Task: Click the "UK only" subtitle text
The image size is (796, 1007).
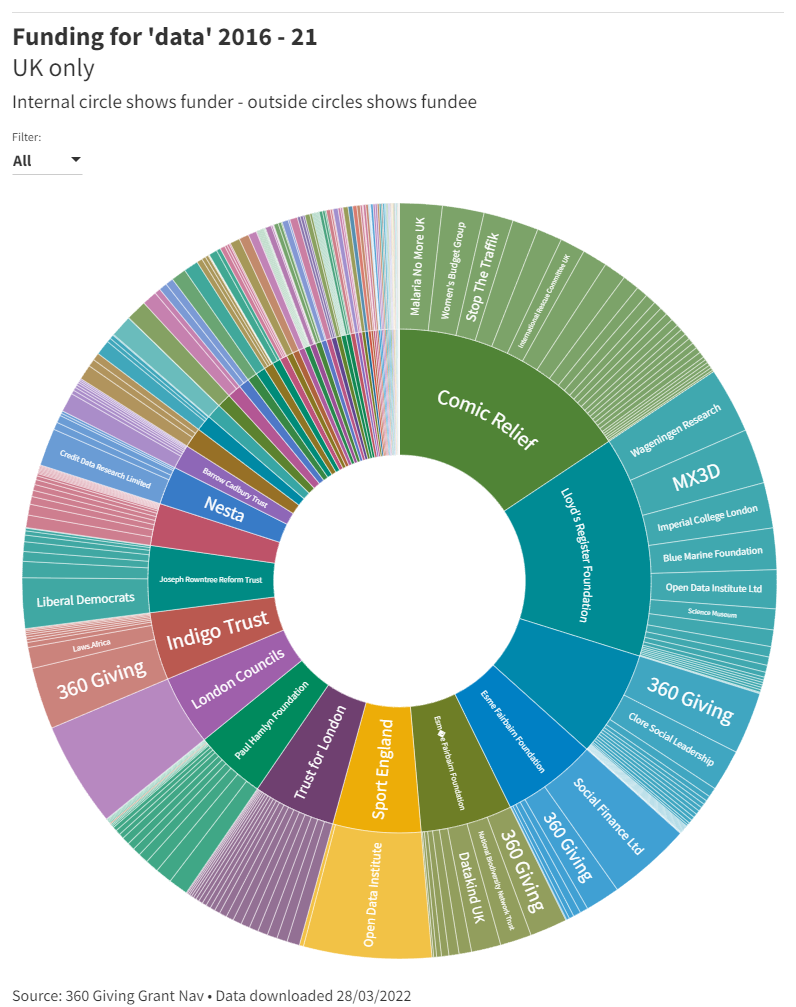Action: [x=53, y=68]
